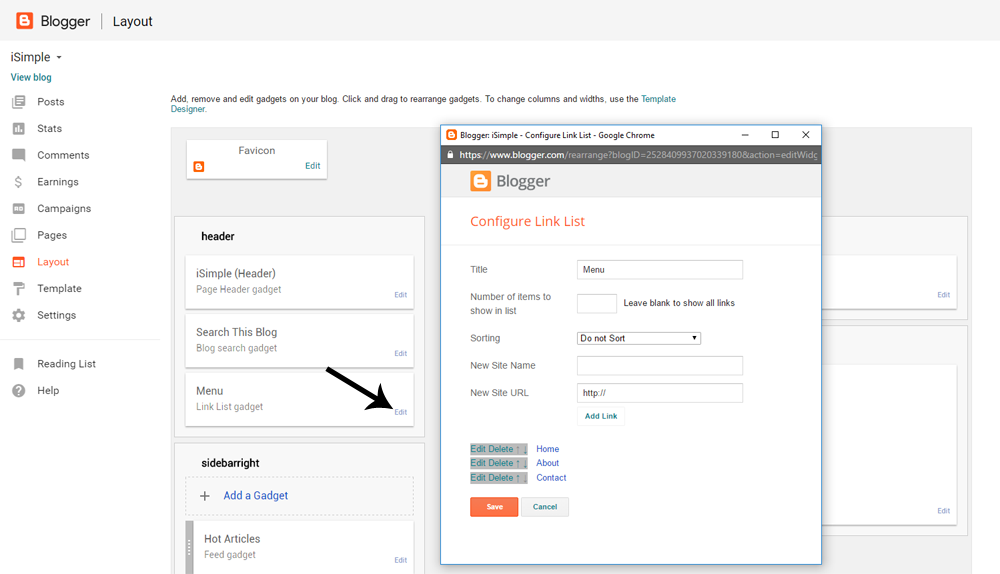Image resolution: width=1000 pixels, height=574 pixels.
Task: Cancel the Link List configuration
Action: [x=545, y=507]
